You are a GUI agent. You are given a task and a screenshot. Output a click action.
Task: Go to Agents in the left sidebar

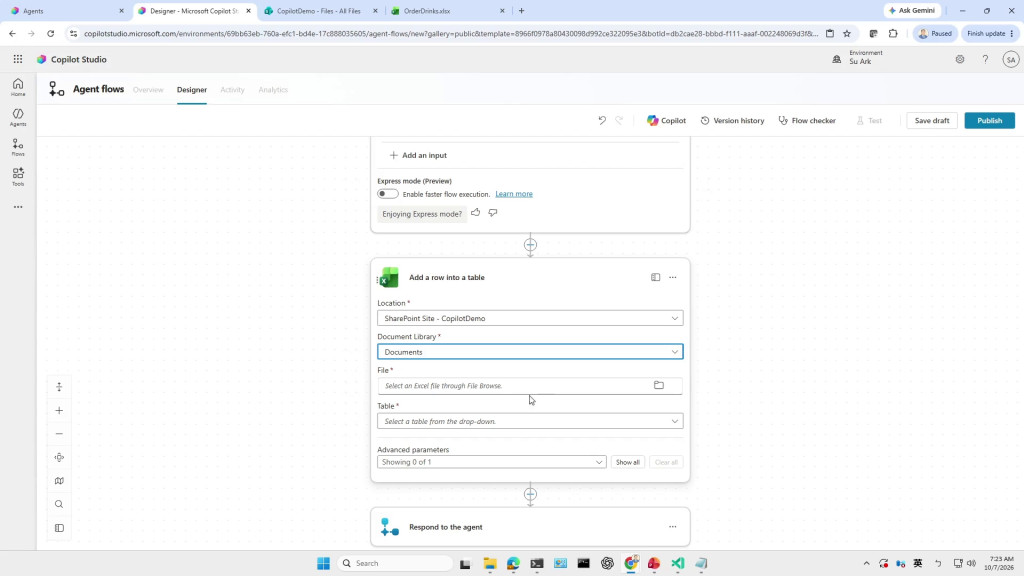[x=18, y=117]
